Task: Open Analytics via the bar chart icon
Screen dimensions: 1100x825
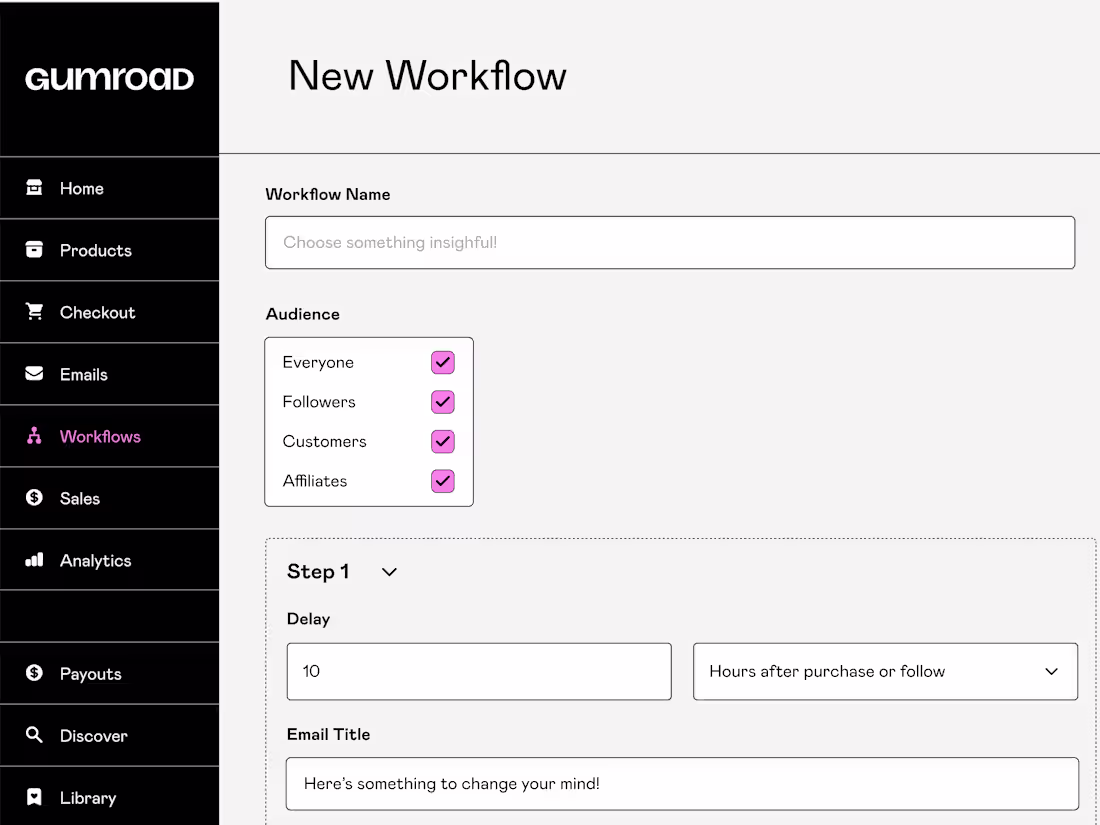Action: click(x=33, y=560)
